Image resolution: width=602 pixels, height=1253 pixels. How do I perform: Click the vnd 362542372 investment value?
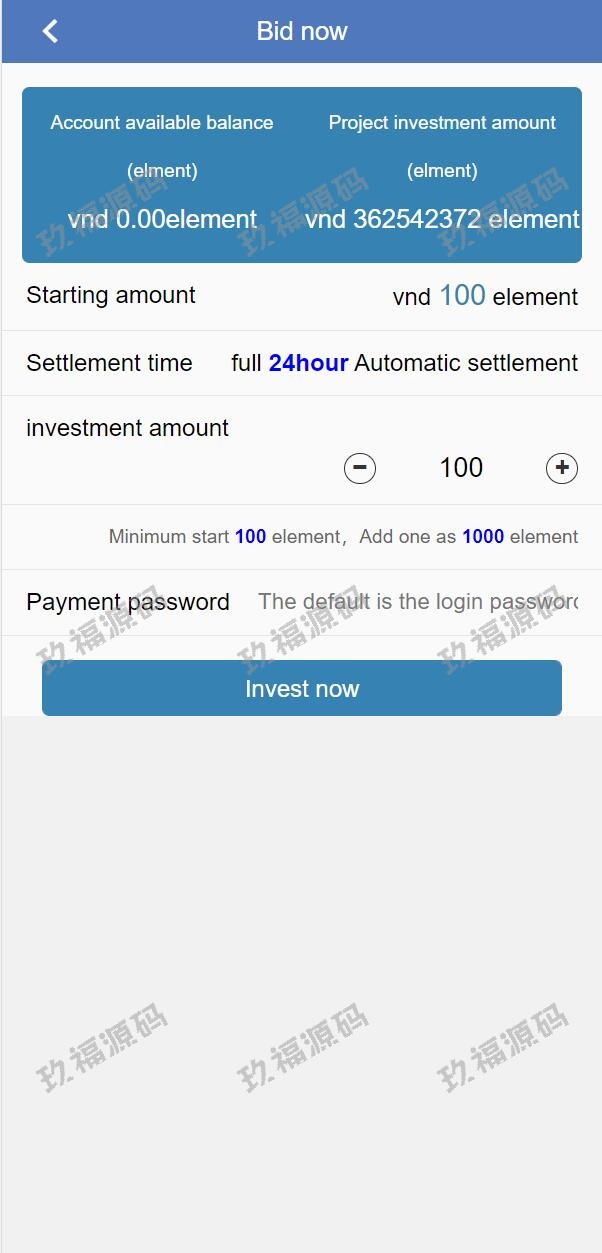pyautogui.click(x=442, y=219)
